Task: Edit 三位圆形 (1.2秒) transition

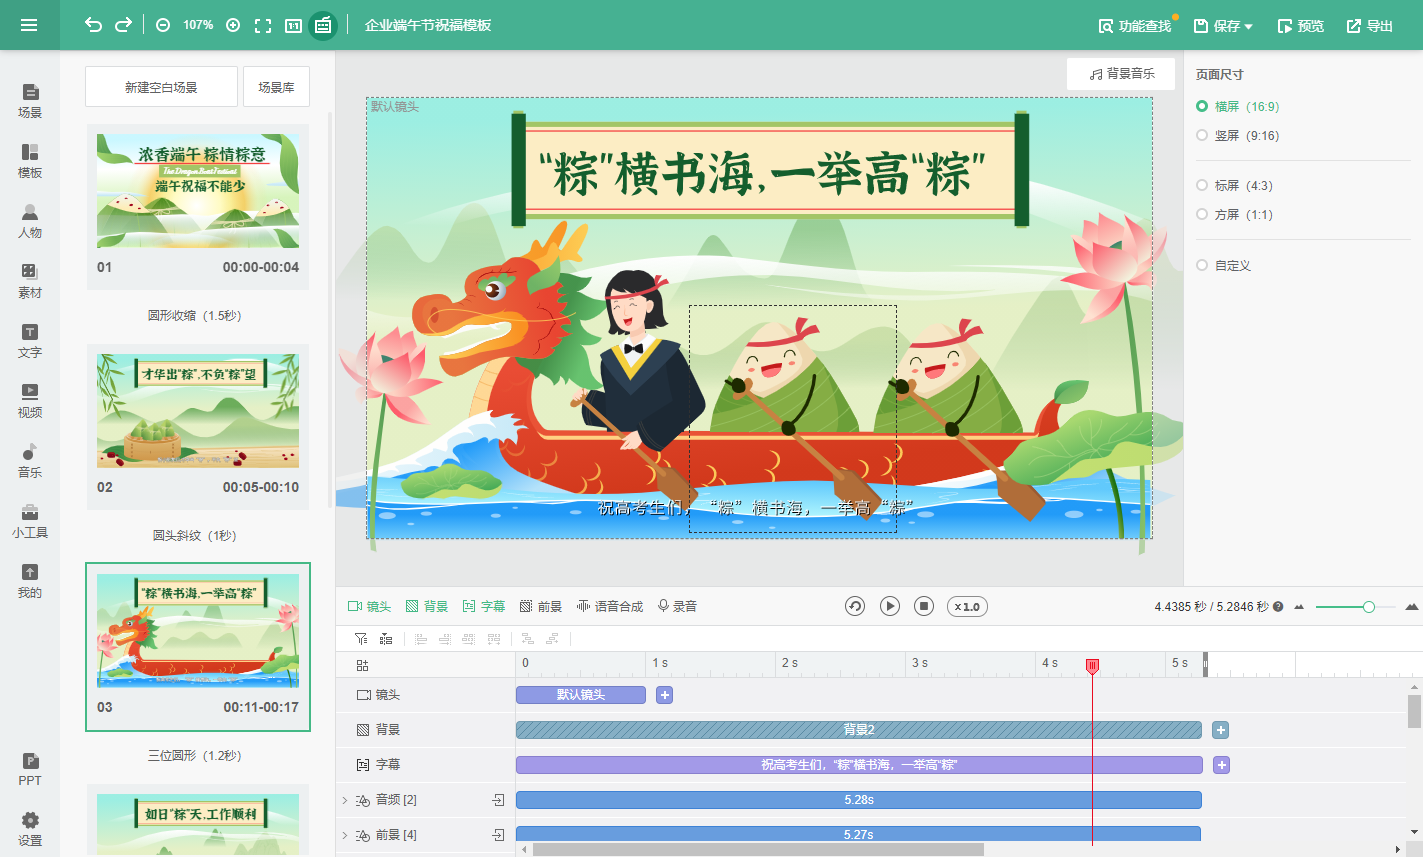Action: [195, 755]
